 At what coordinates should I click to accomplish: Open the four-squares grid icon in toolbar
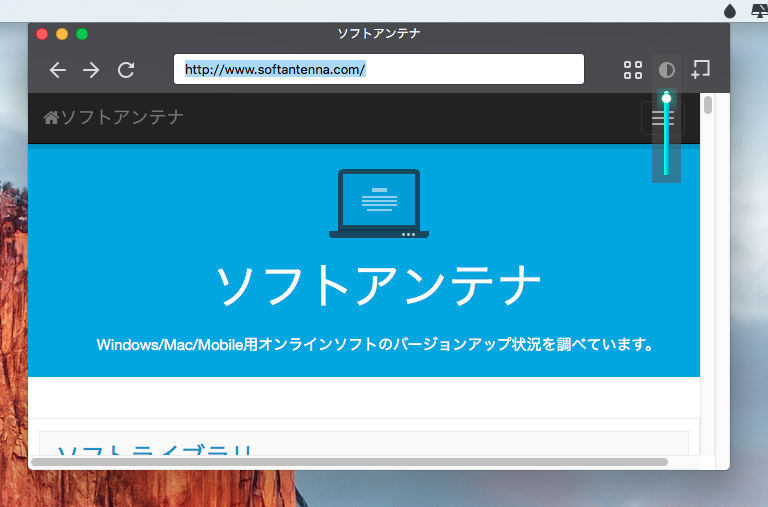click(633, 70)
